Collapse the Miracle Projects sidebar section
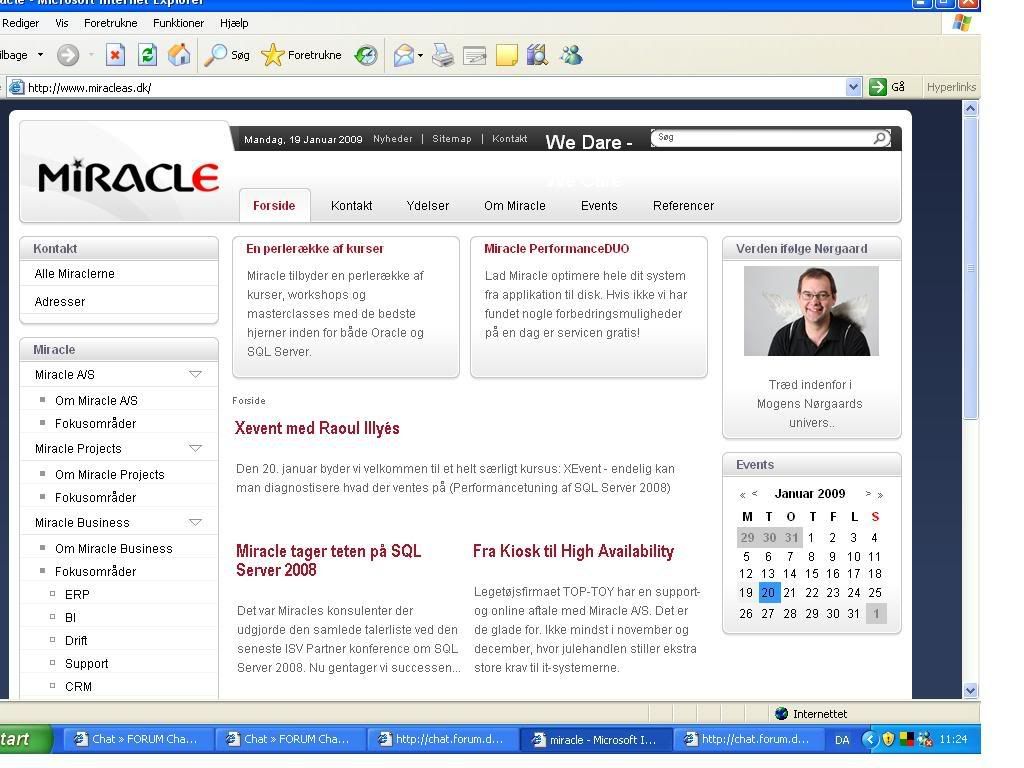Image resolution: width=1024 pixels, height=768 pixels. point(195,448)
